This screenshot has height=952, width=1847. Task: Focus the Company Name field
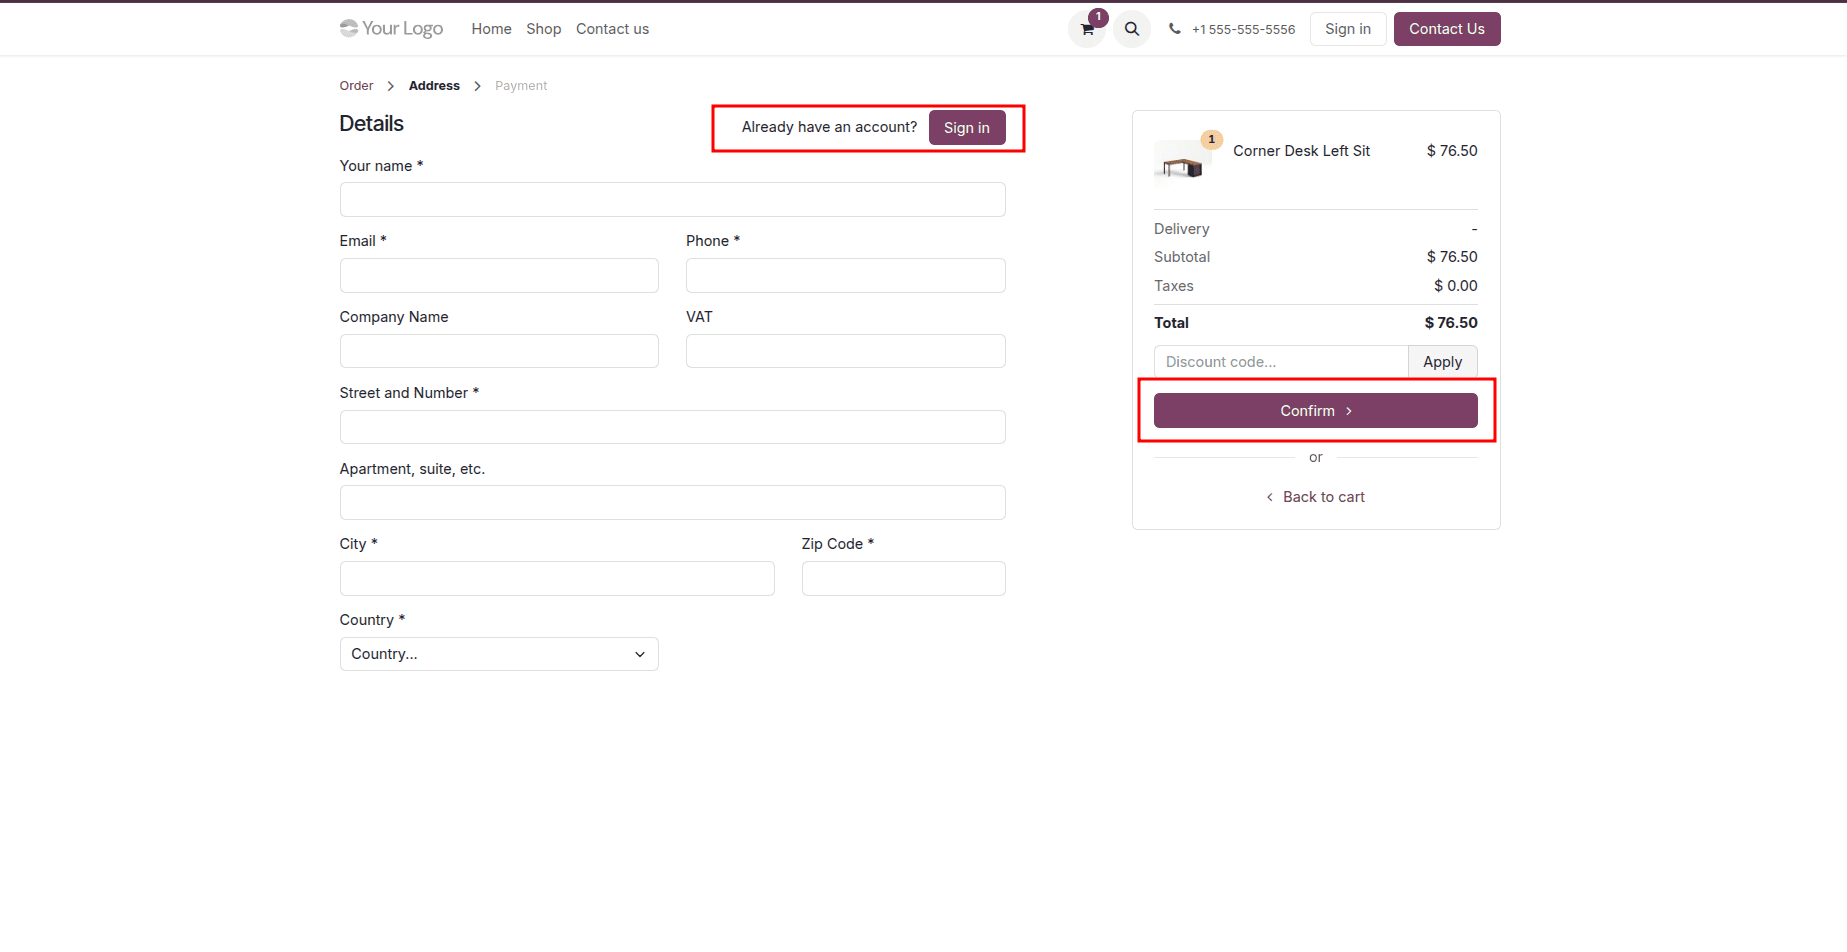(x=499, y=351)
